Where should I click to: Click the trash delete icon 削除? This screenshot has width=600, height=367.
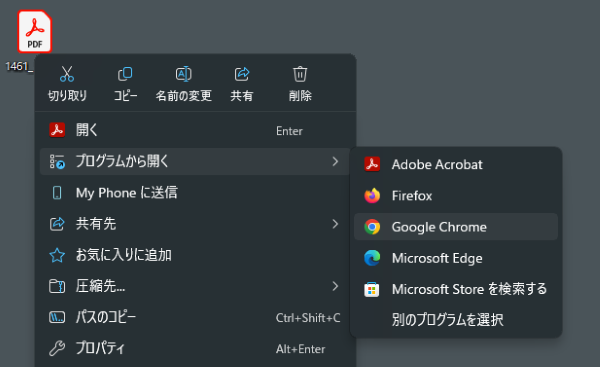coord(300,74)
